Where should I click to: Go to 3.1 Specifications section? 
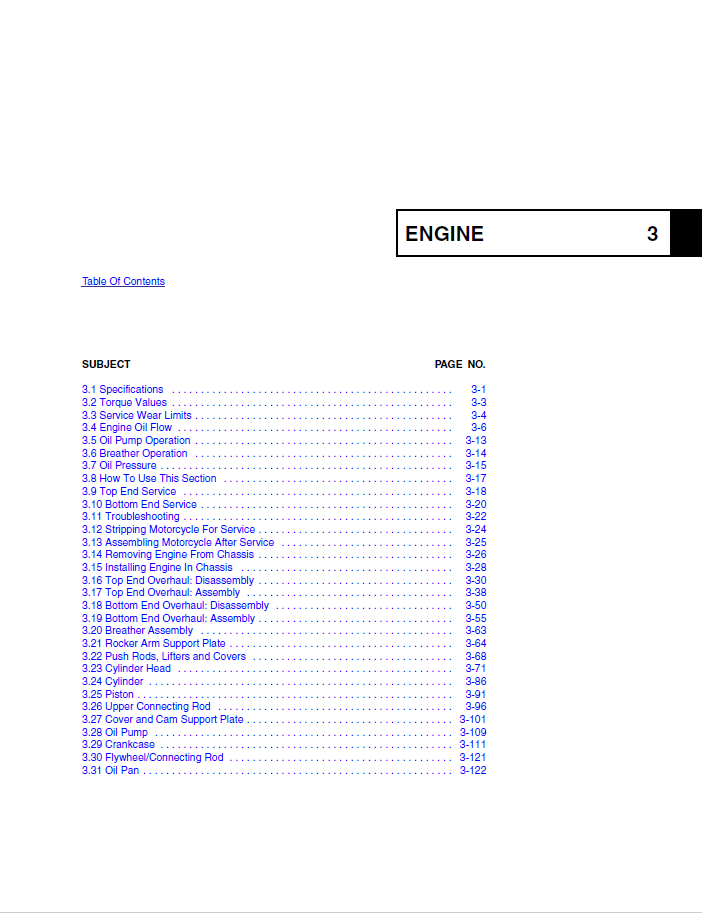pos(122,390)
